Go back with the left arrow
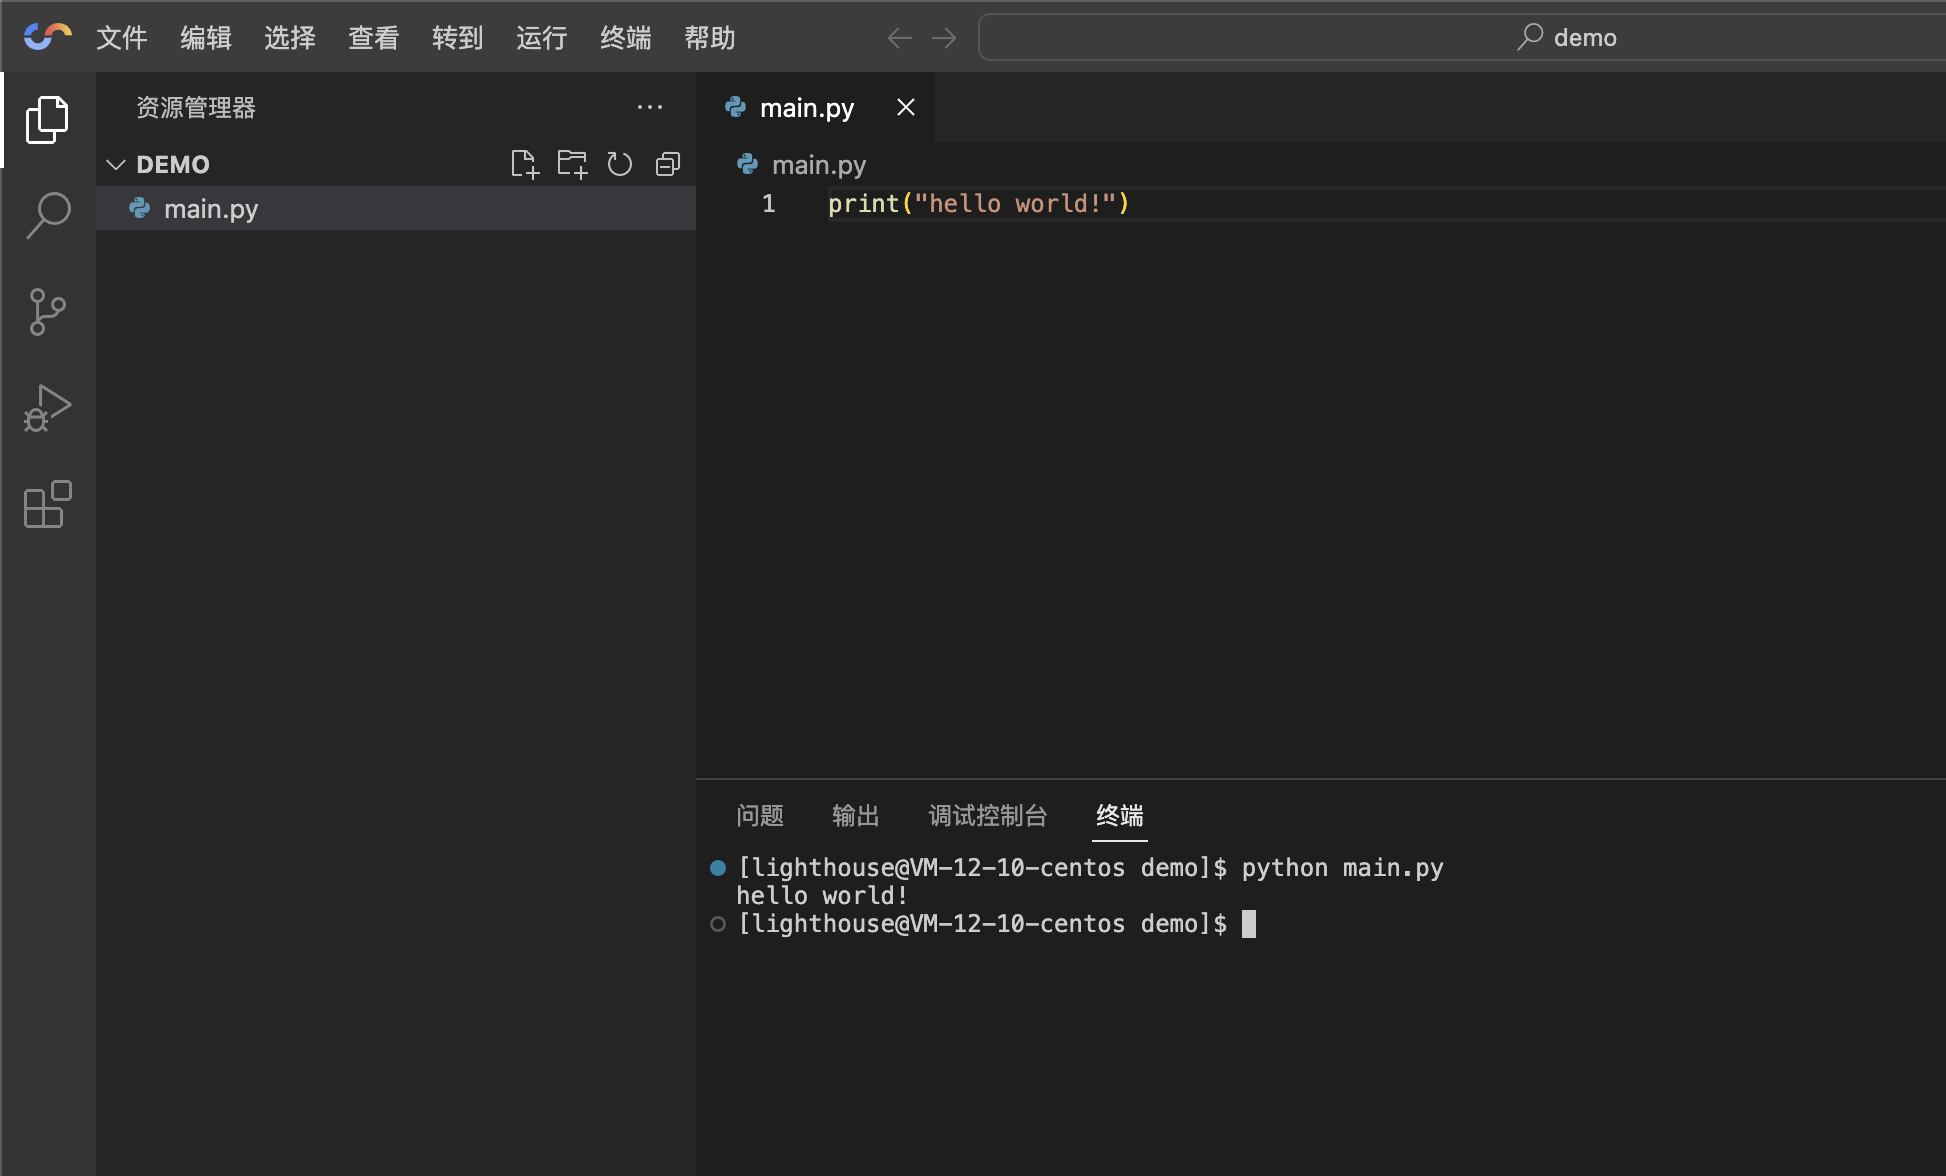This screenshot has width=1946, height=1176. [x=900, y=38]
